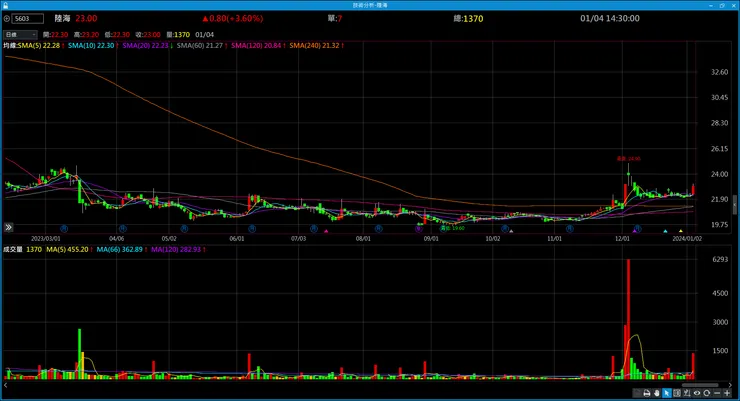The height and width of the screenshot is (401, 740).
Task: Click the SMA(5) moving average label
Action: [39, 46]
